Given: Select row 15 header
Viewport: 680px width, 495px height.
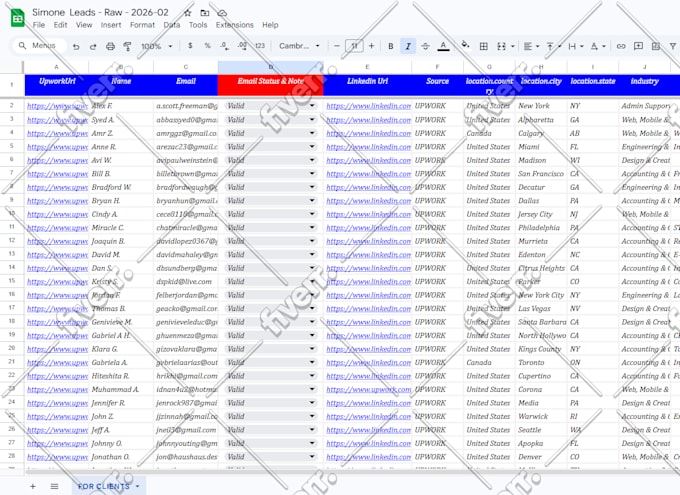Looking at the screenshot, I should click(12, 281).
